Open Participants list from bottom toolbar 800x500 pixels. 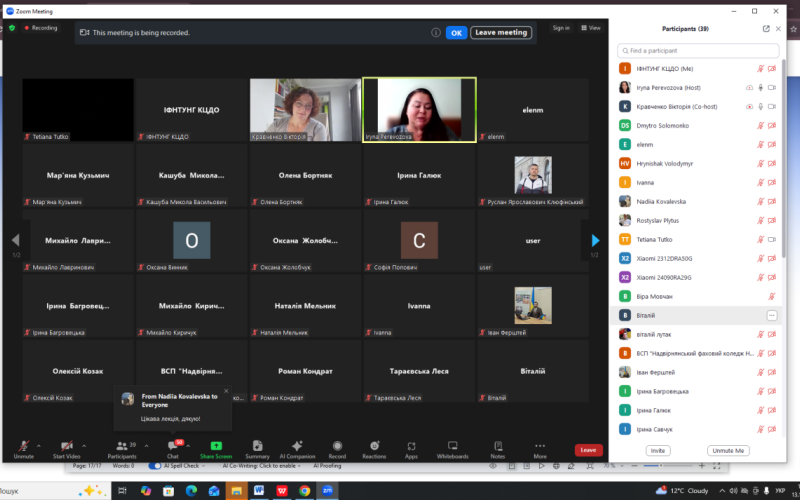click(x=122, y=449)
